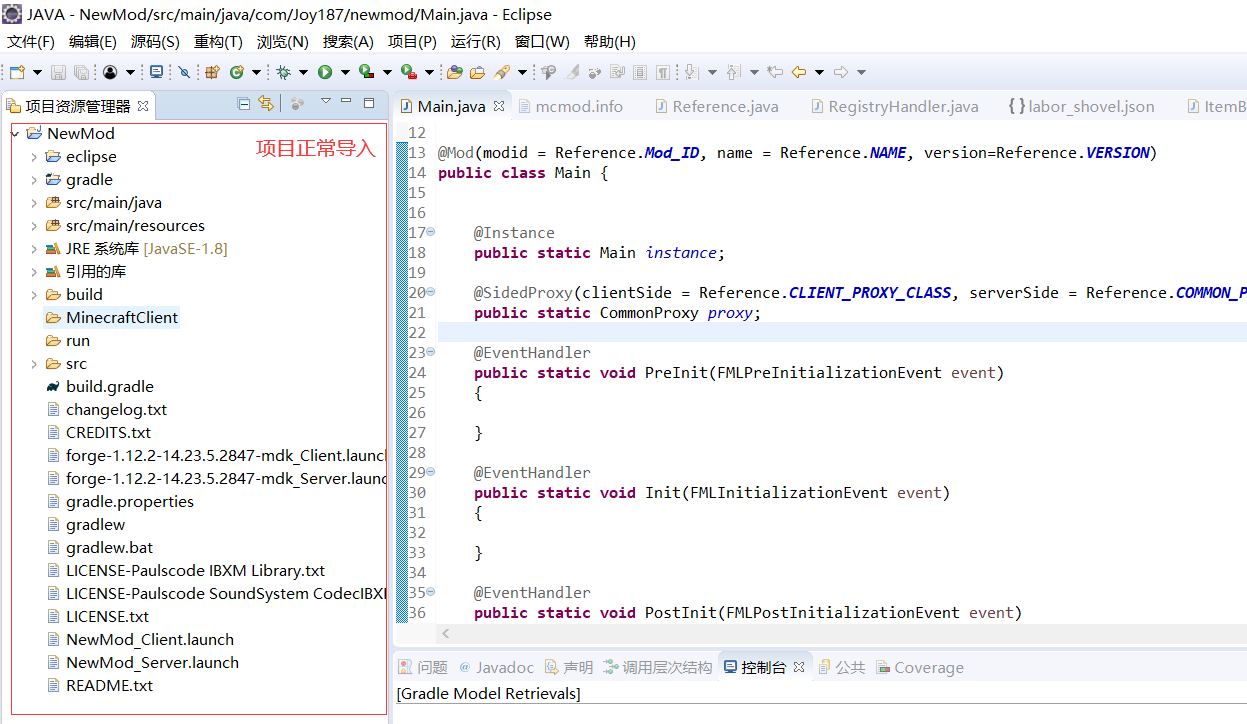Viewport: 1247px width, 724px height.
Task: Click the Previous Annotation icon
Action: (x=734, y=72)
